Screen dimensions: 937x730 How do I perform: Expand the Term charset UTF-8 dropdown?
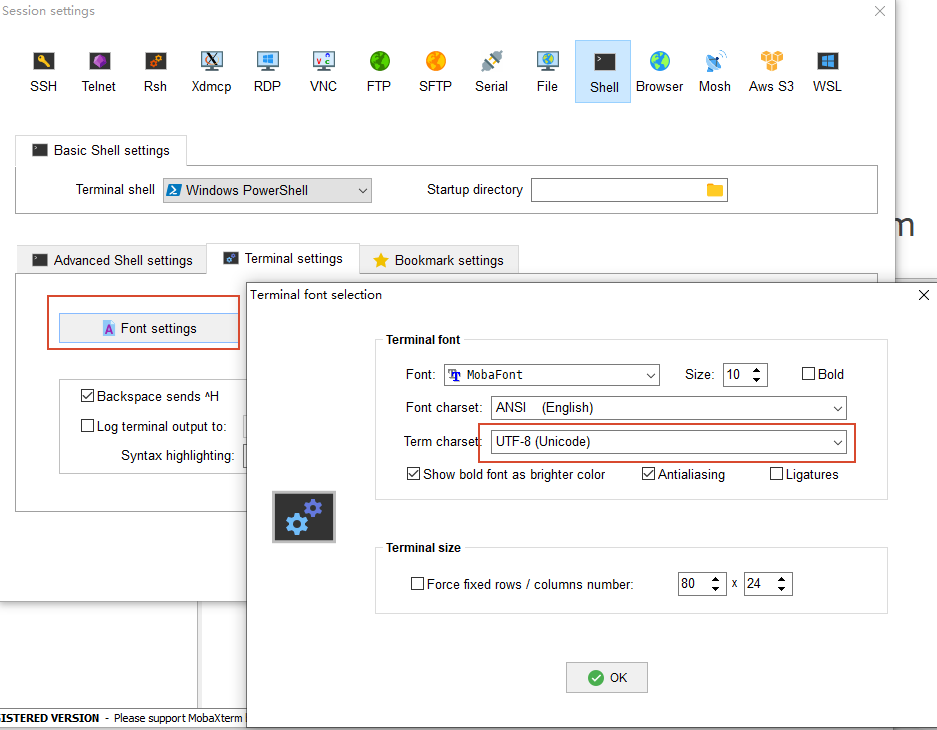(x=669, y=442)
